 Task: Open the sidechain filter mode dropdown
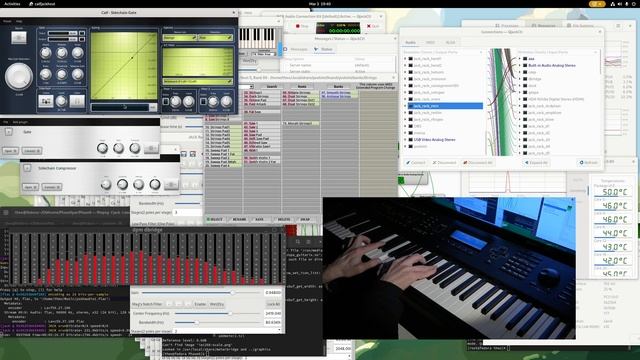coord(198,81)
